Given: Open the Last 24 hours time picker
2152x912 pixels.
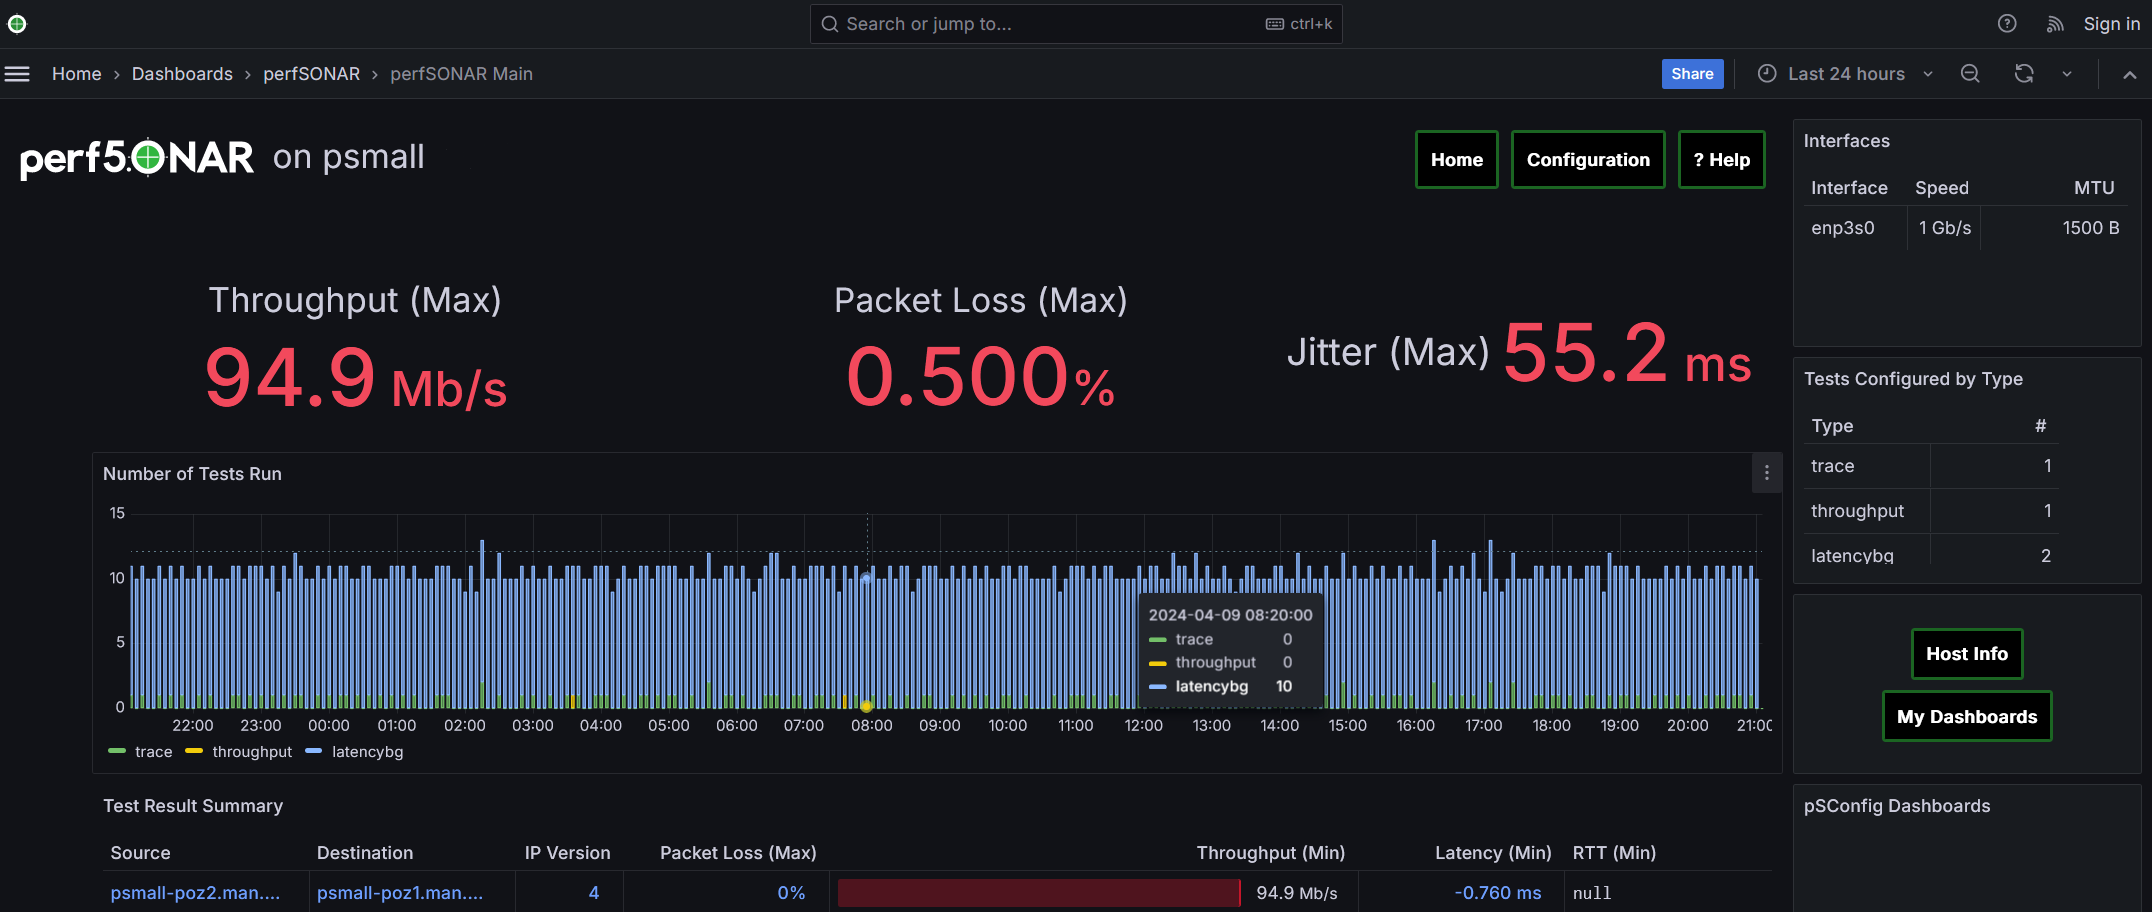Looking at the screenshot, I should pyautogui.click(x=1846, y=74).
